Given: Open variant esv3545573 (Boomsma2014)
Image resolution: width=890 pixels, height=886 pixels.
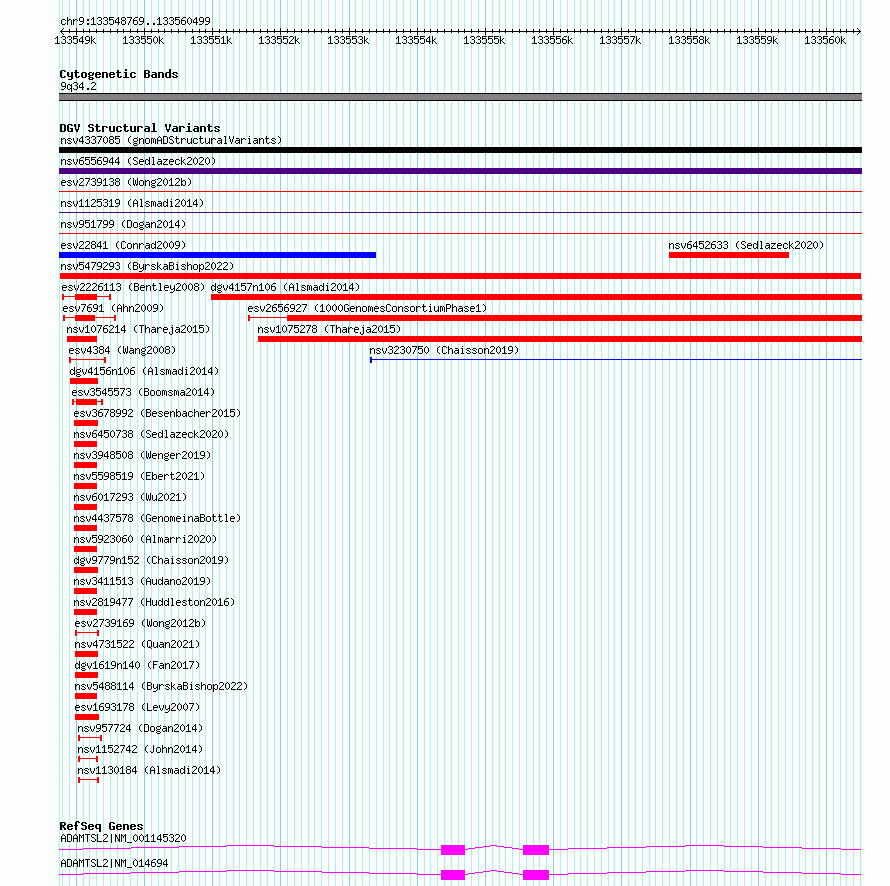Looking at the screenshot, I should (143, 392).
